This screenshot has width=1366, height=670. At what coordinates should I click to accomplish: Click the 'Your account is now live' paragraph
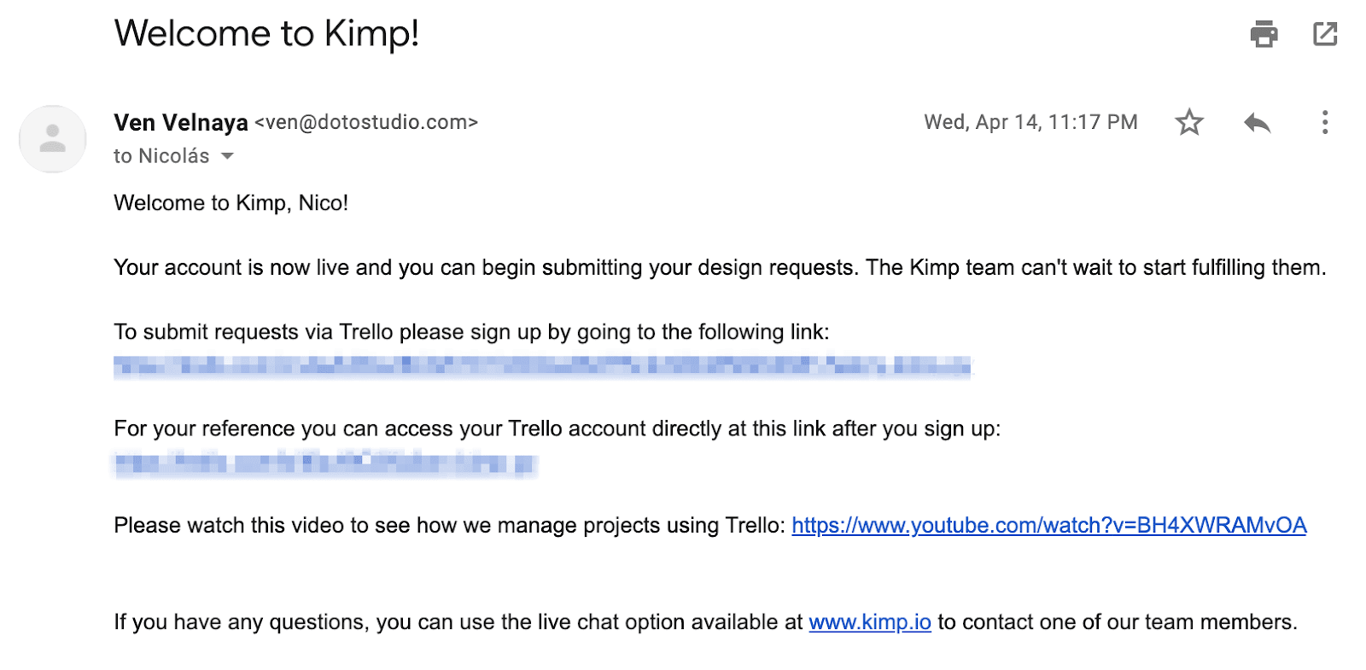click(719, 267)
